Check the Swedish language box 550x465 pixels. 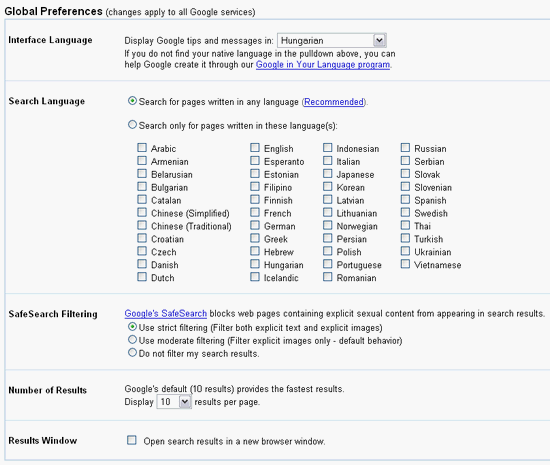pos(405,213)
